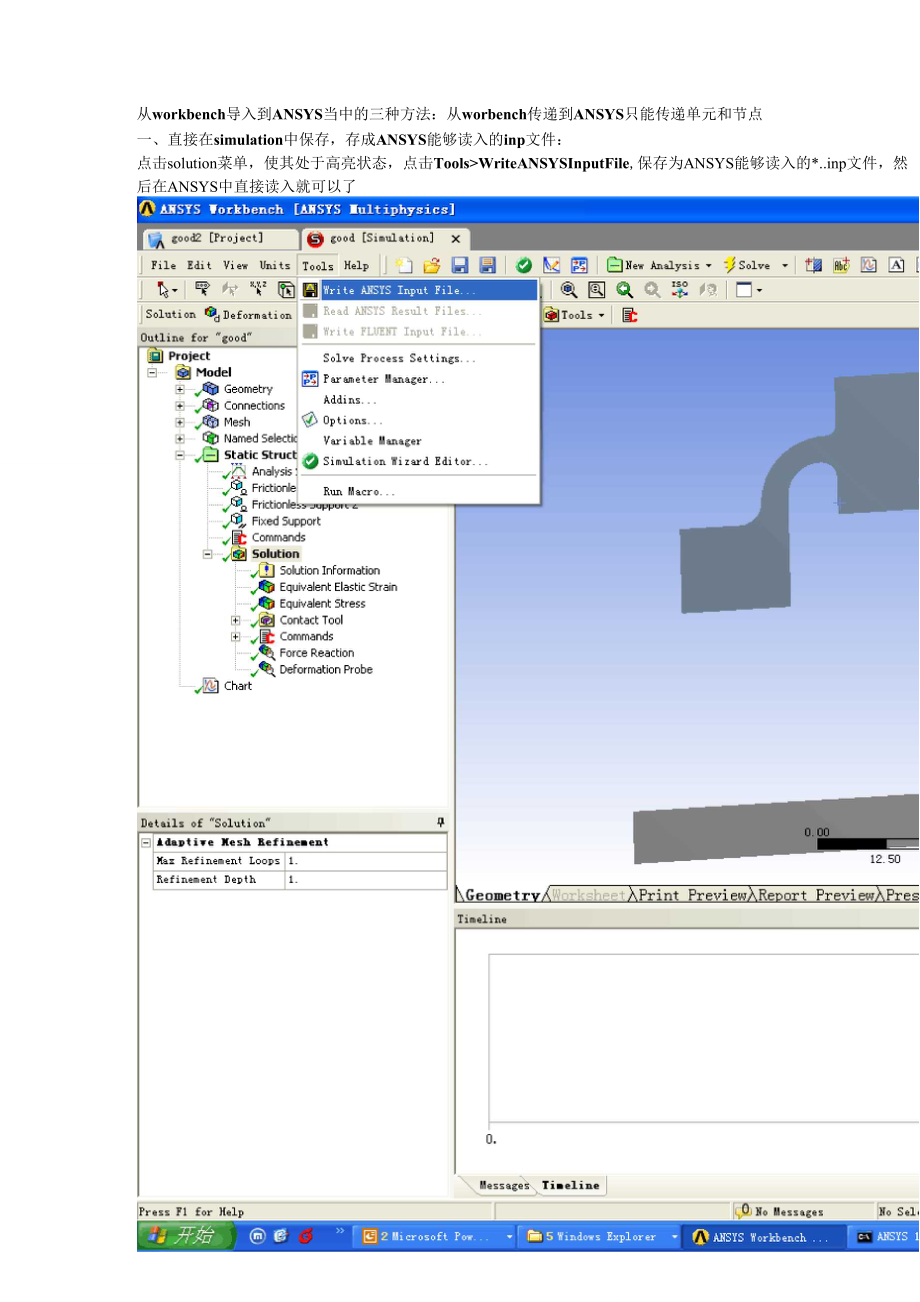Click the Commands icon beside Tools dropdown
Viewport: 920px width, 1302px height.
pyautogui.click(x=630, y=315)
